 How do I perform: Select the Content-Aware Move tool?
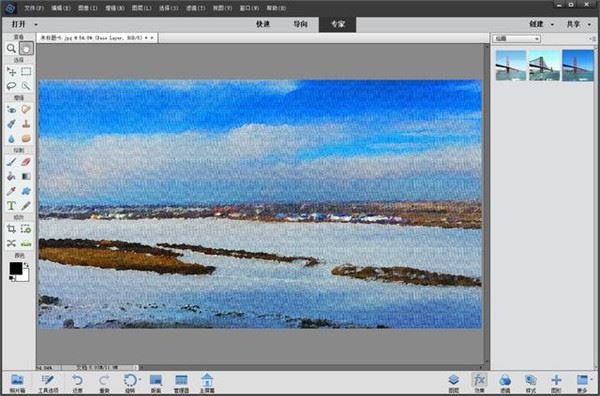11,243
